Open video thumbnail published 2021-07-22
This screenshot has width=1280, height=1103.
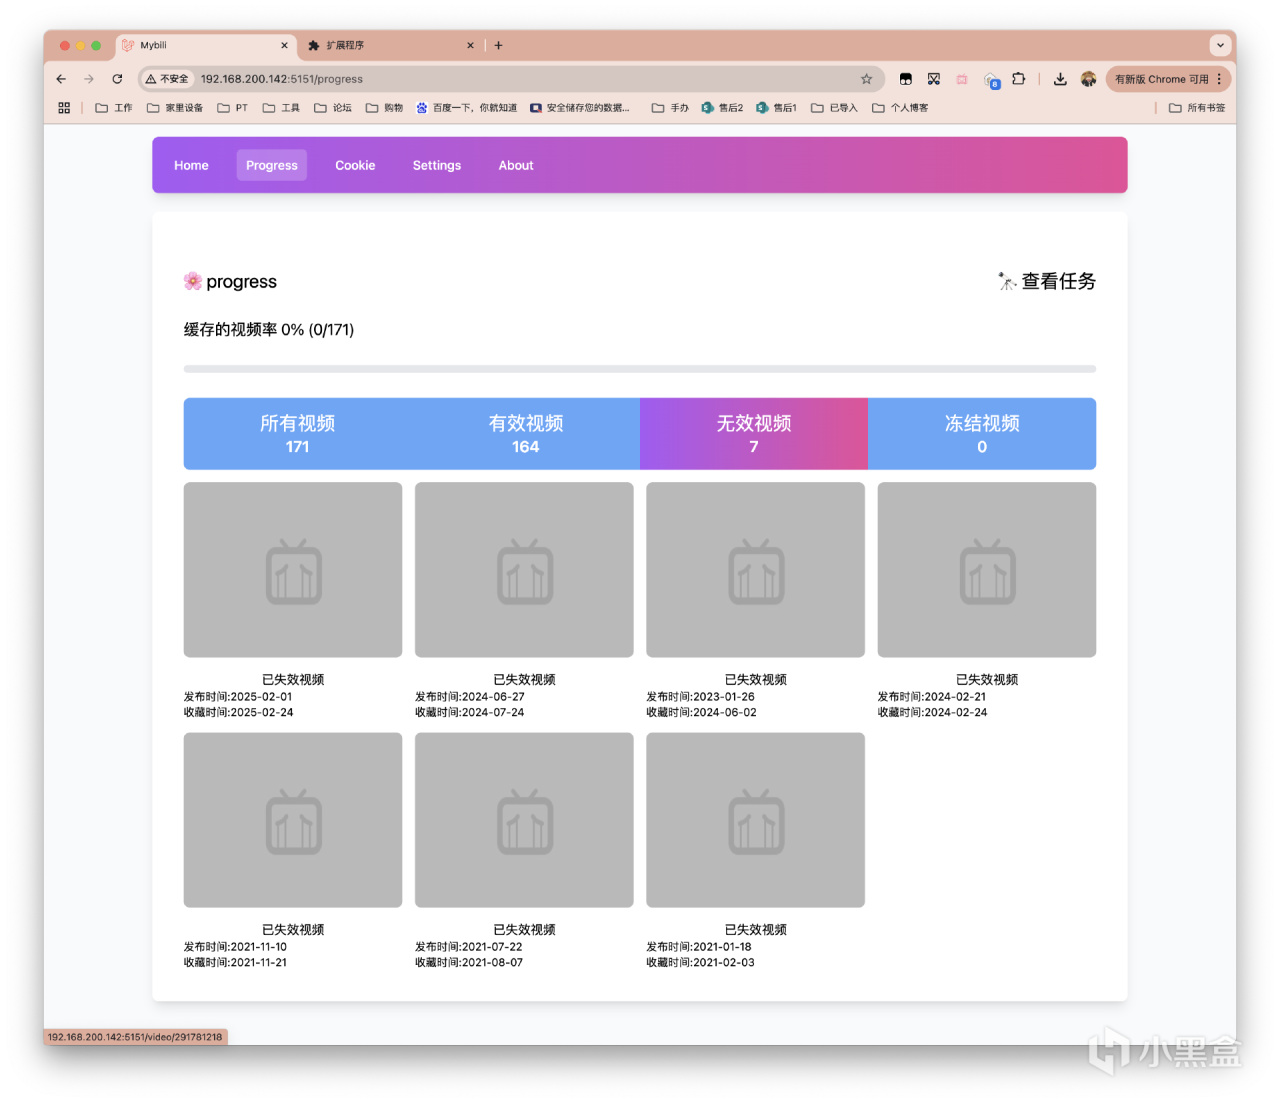pos(524,820)
